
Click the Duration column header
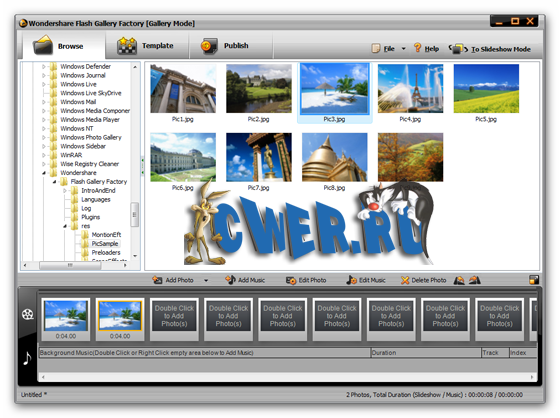pyautogui.click(x=426, y=353)
